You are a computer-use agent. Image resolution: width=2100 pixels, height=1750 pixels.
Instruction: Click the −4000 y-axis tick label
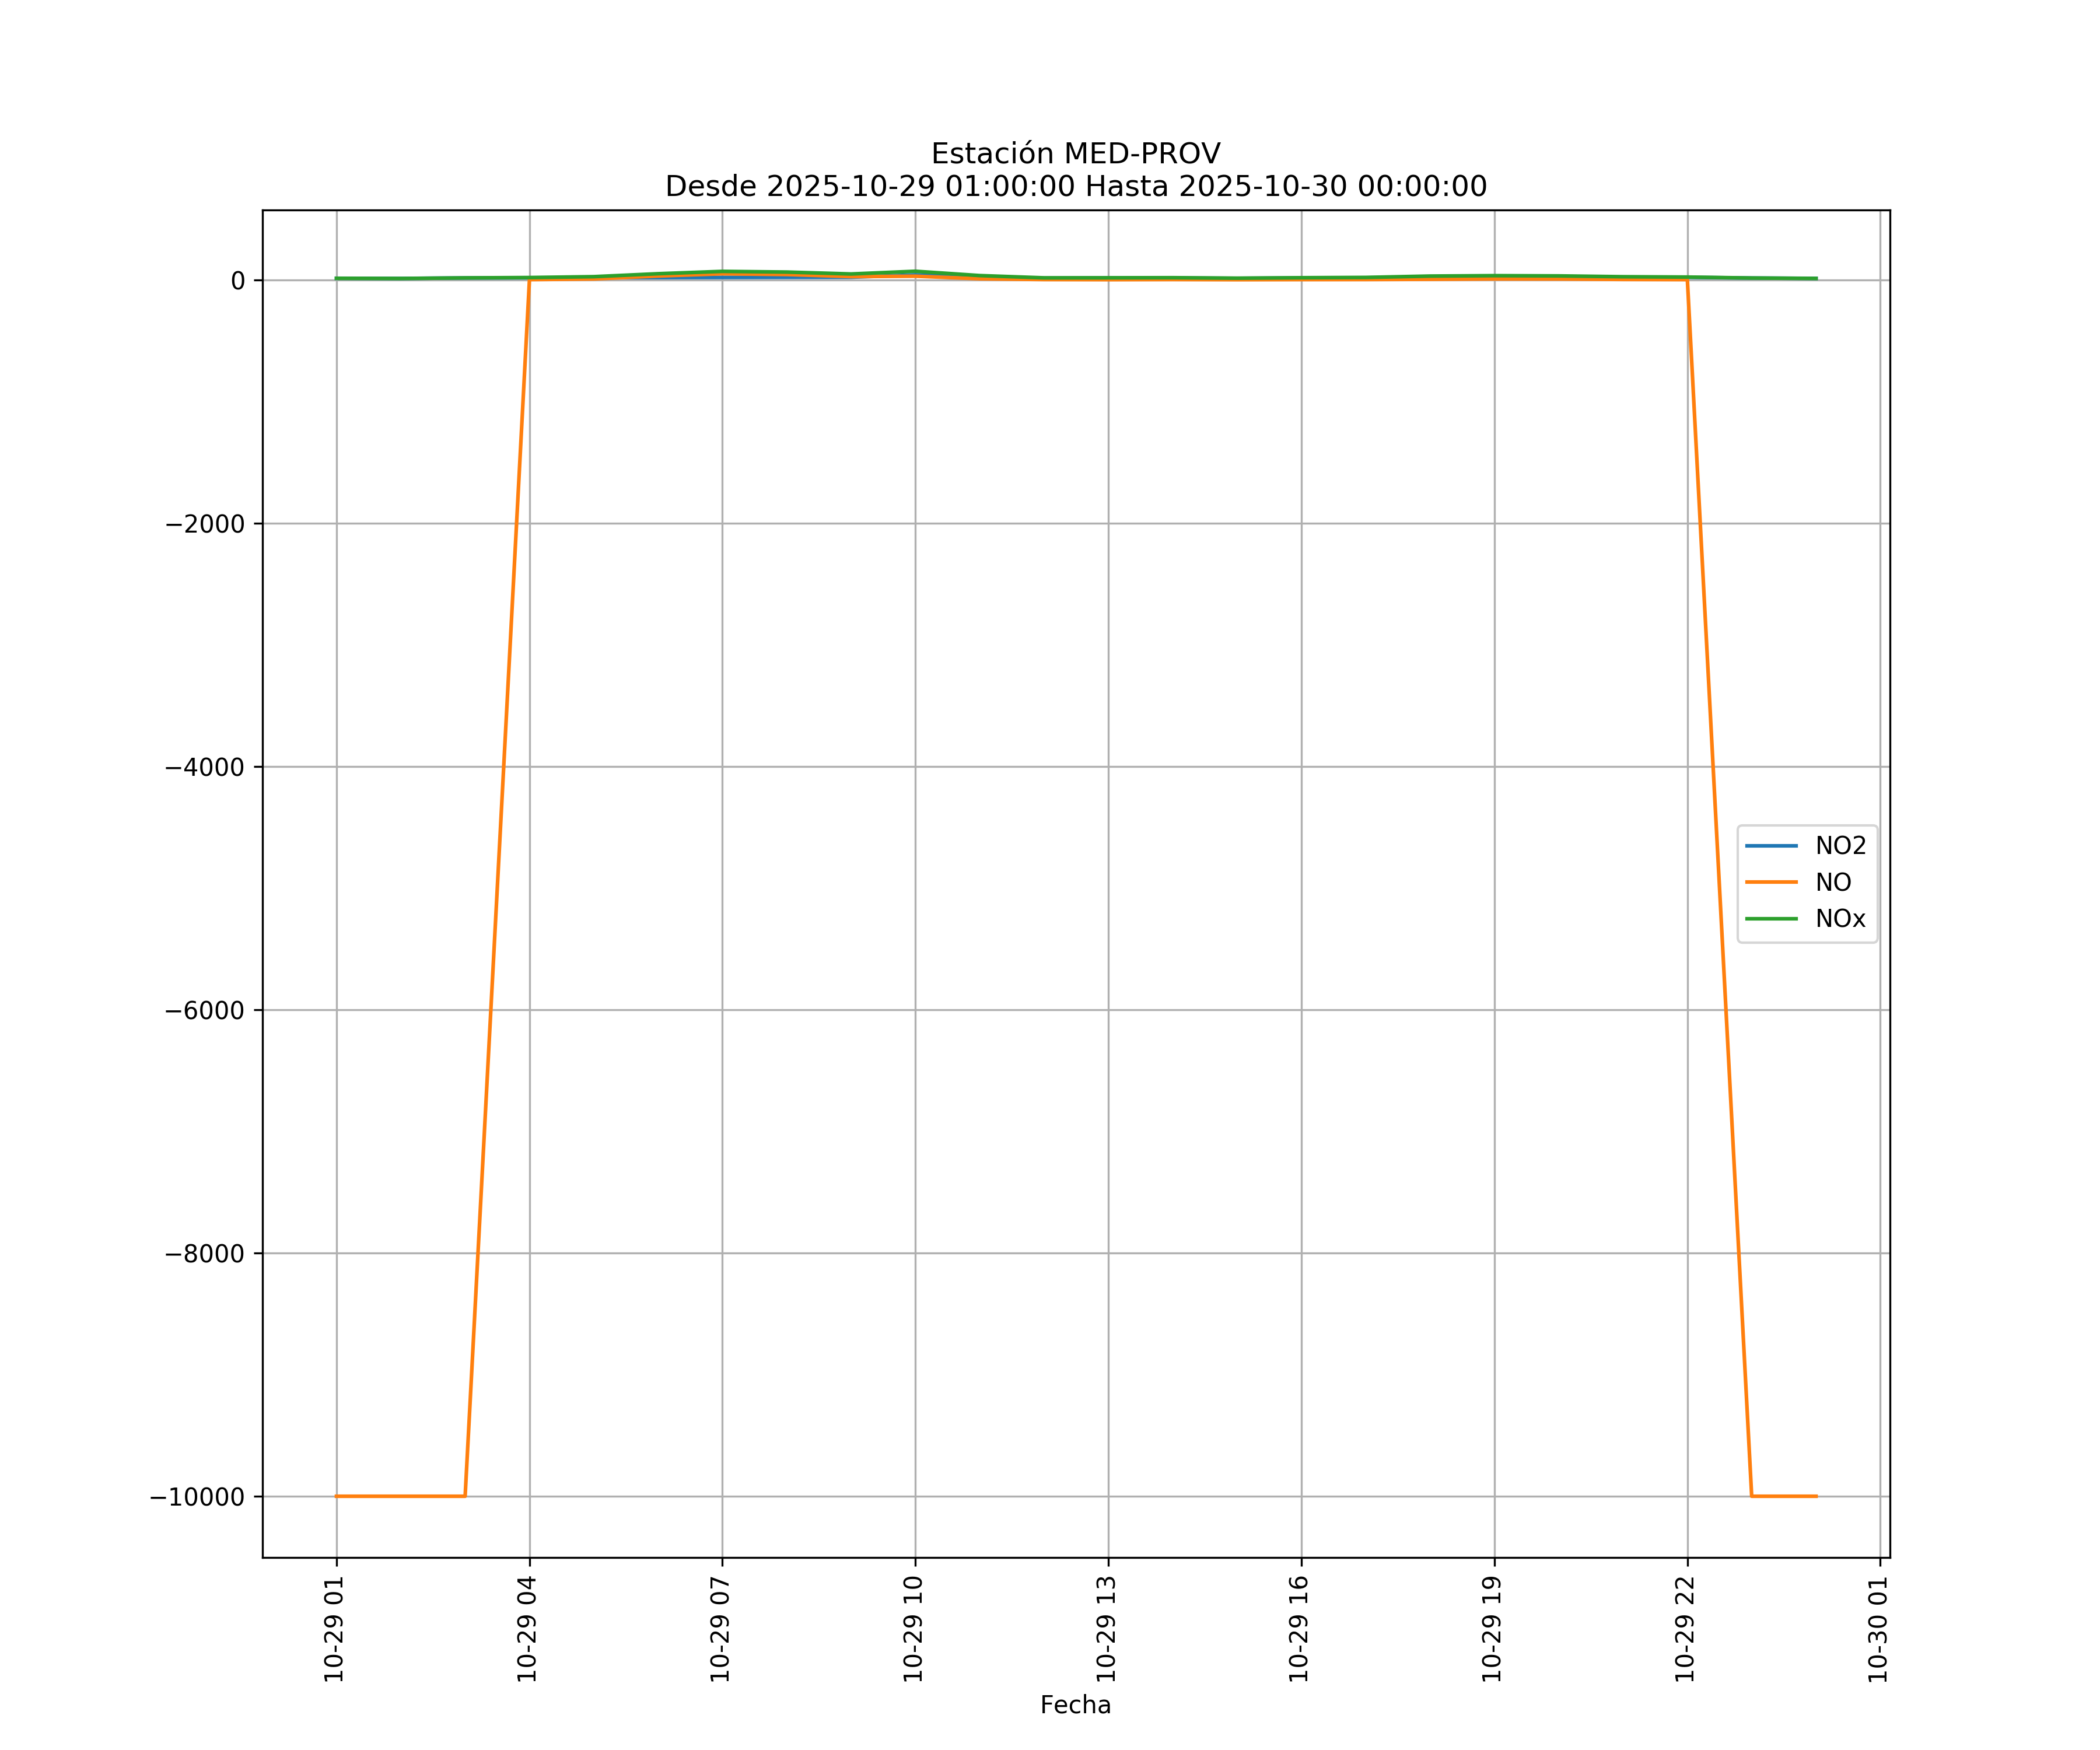[205, 768]
